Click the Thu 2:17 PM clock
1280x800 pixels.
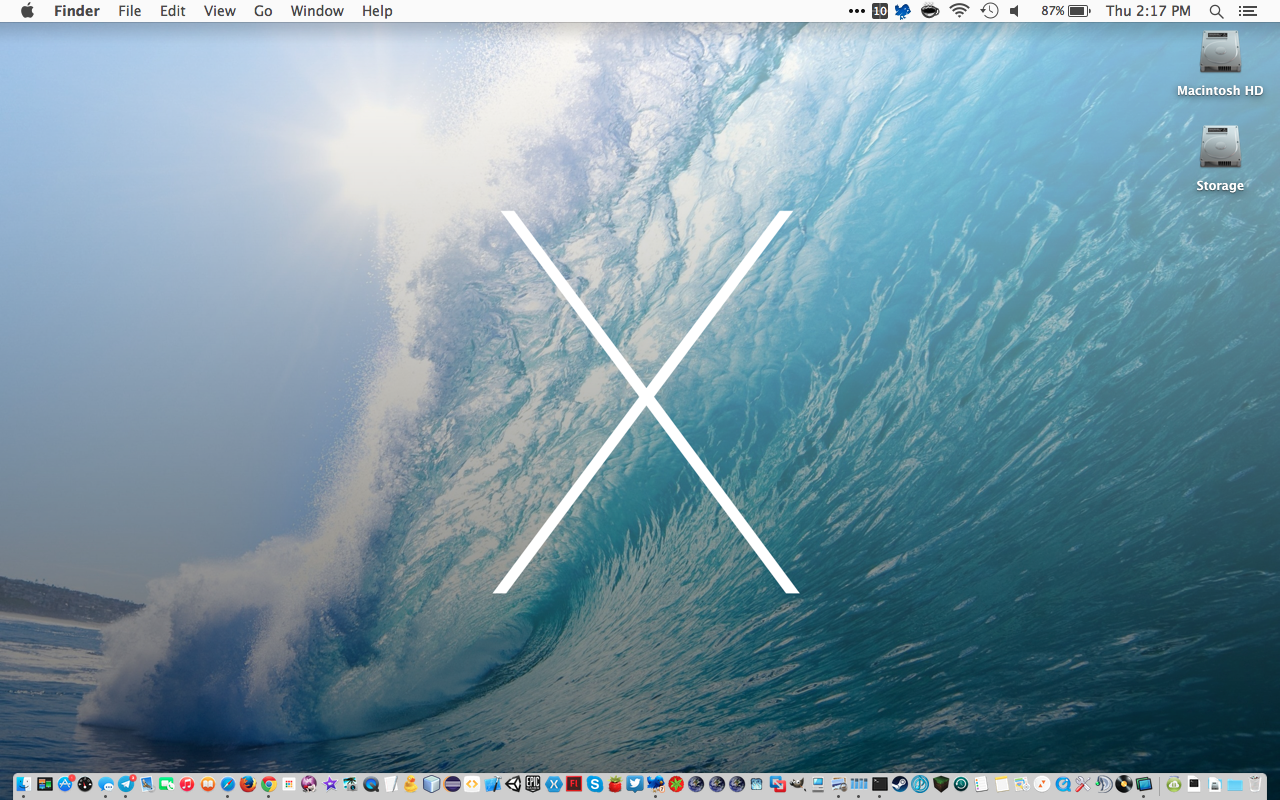click(1148, 11)
